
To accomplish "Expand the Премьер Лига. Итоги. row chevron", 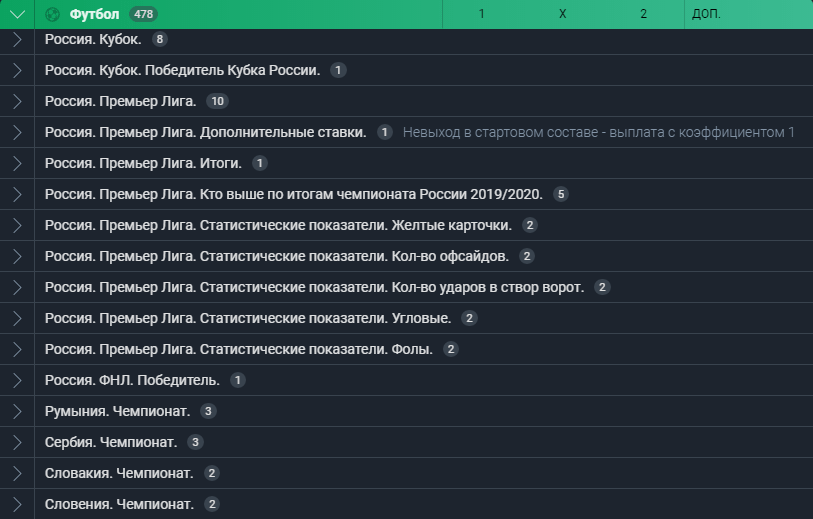I will [x=17, y=163].
